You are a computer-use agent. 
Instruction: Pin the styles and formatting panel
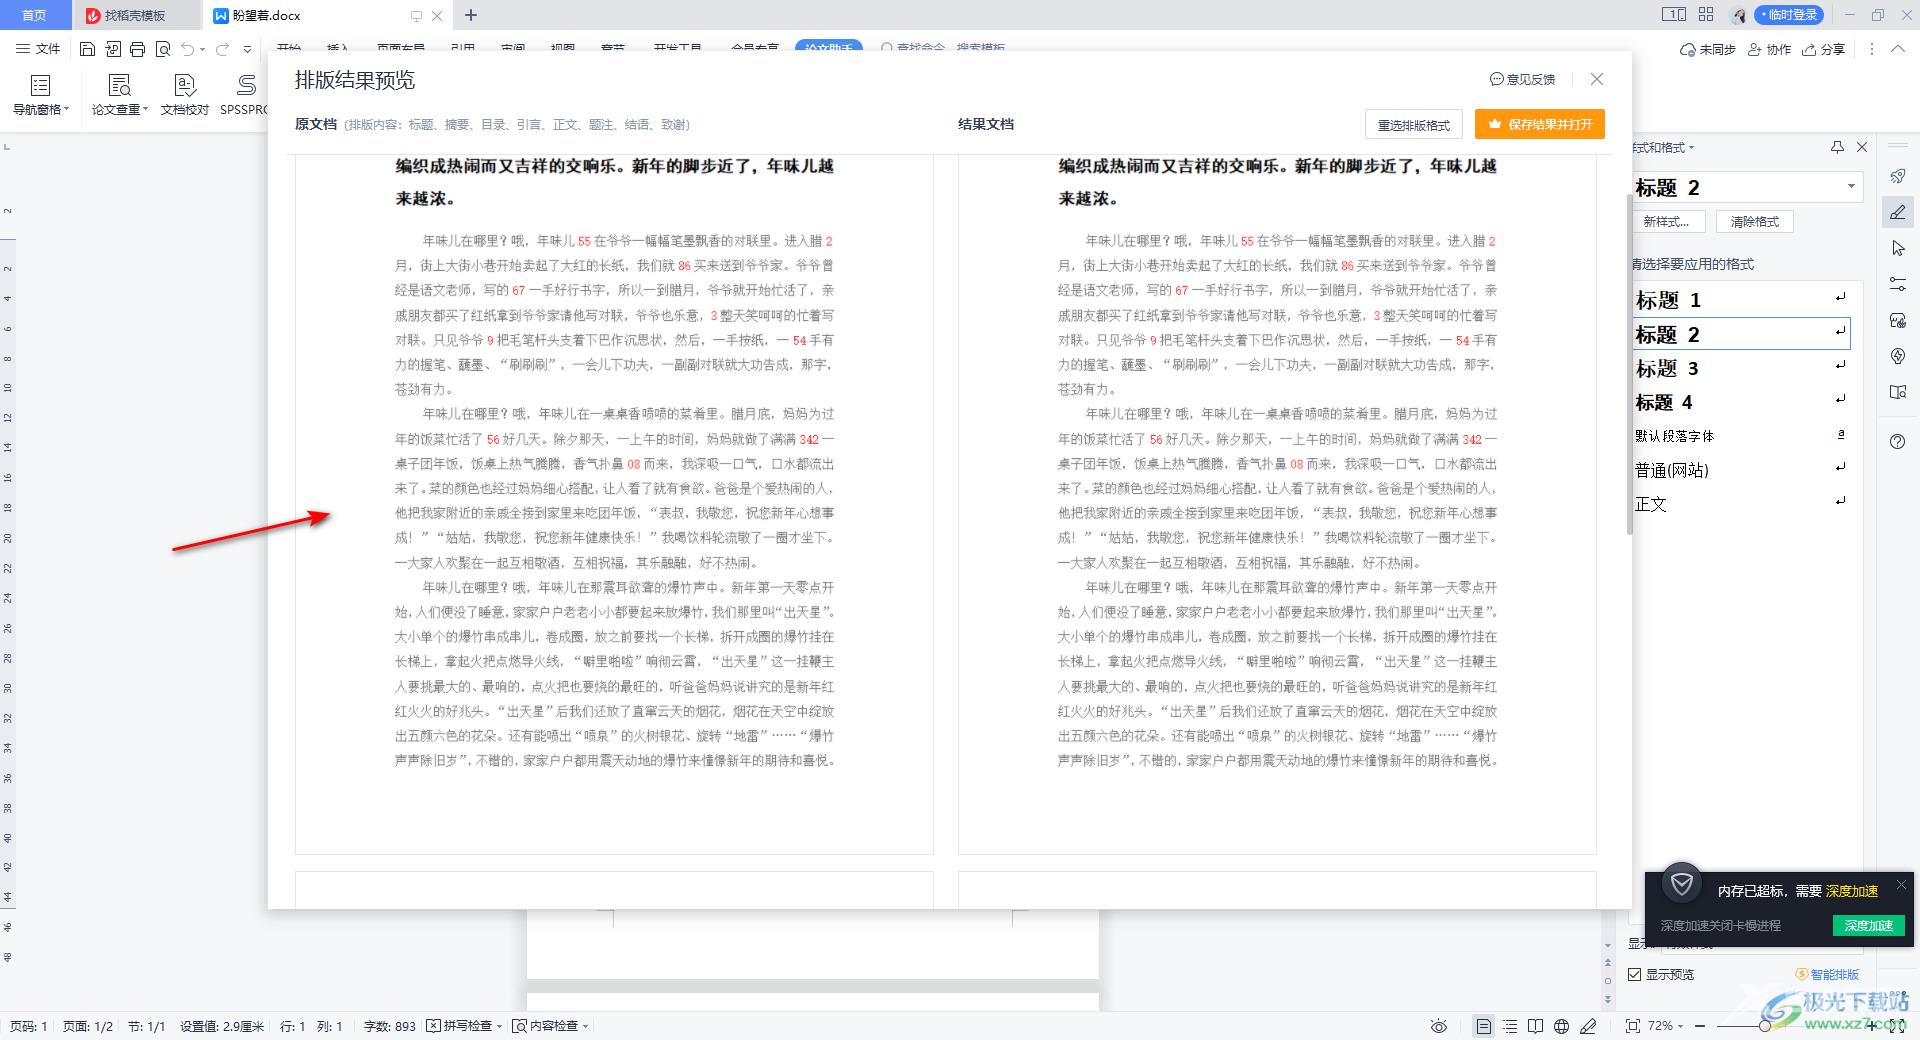pos(1837,147)
